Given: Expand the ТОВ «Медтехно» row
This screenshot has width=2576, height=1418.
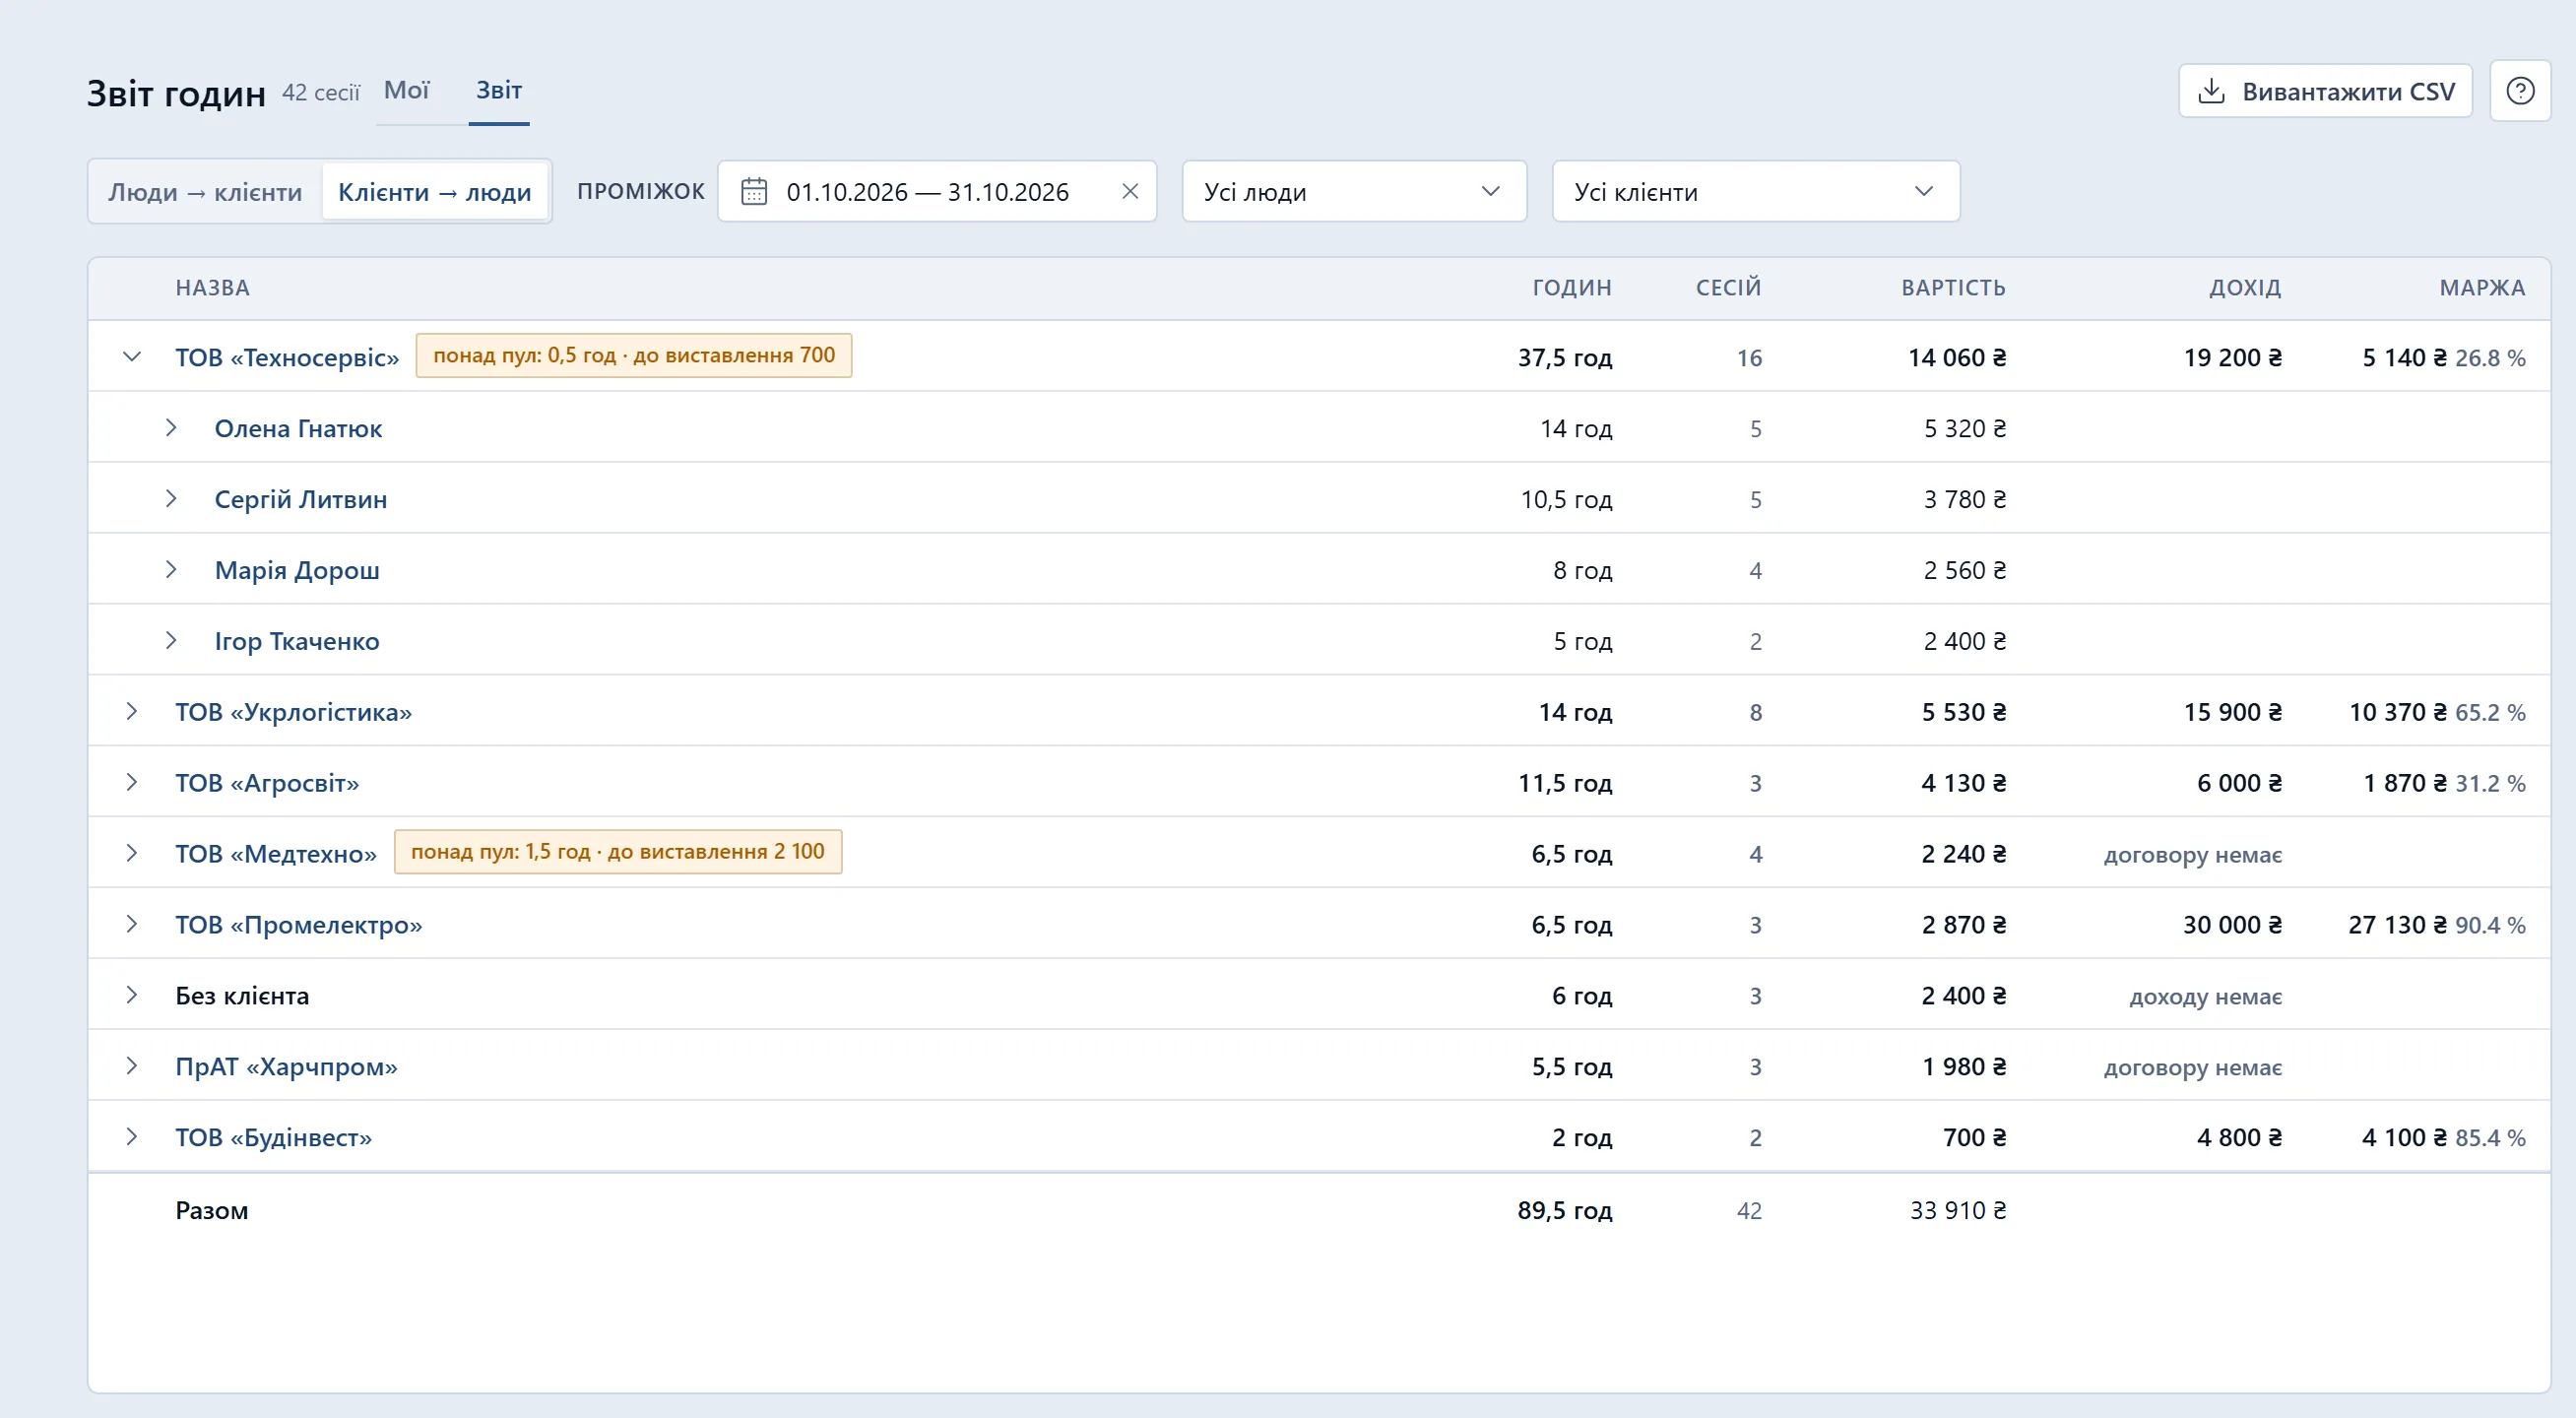Looking at the screenshot, I should pyautogui.click(x=131, y=854).
